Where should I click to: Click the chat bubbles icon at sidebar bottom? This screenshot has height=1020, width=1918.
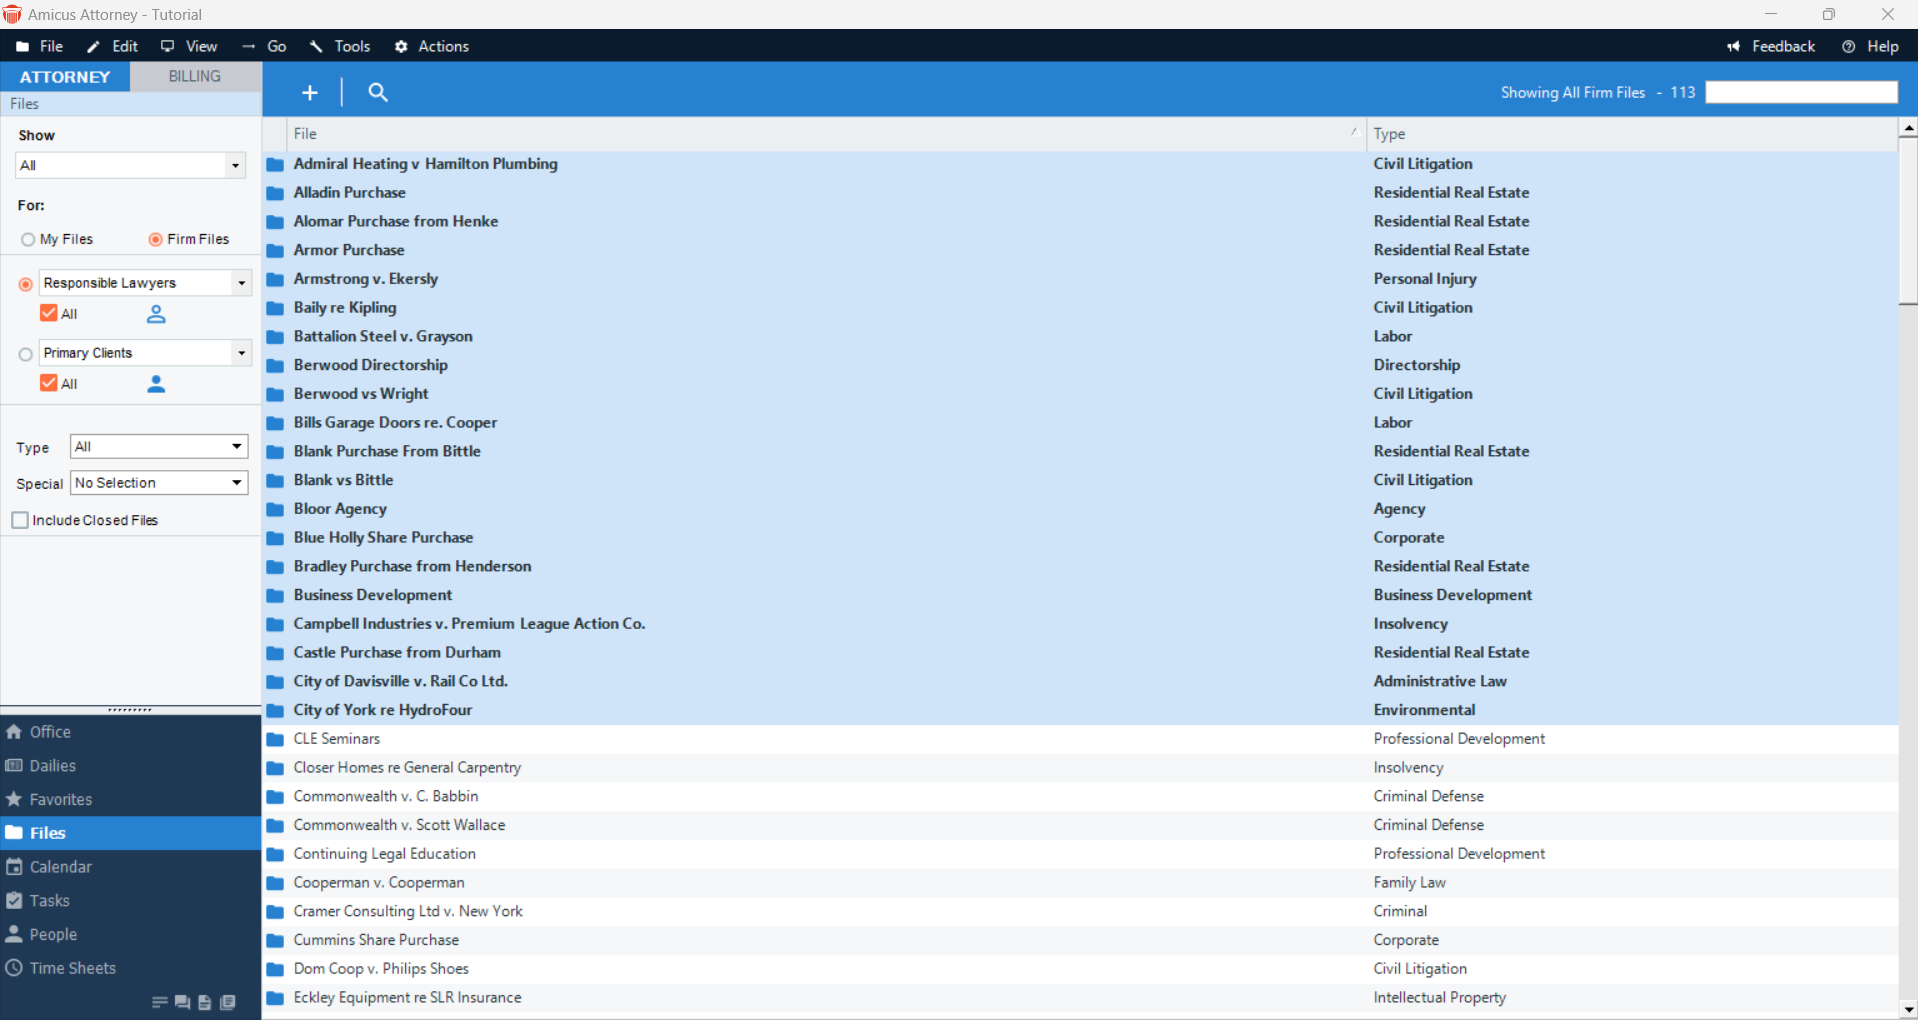click(x=182, y=1002)
